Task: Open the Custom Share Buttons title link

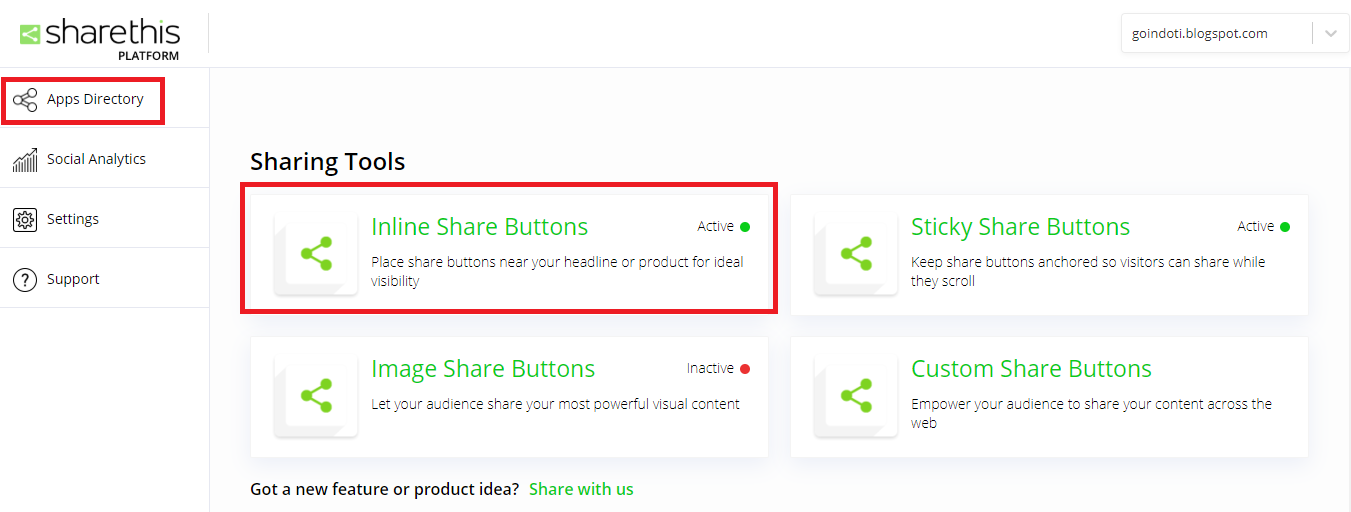Action: [x=1031, y=369]
